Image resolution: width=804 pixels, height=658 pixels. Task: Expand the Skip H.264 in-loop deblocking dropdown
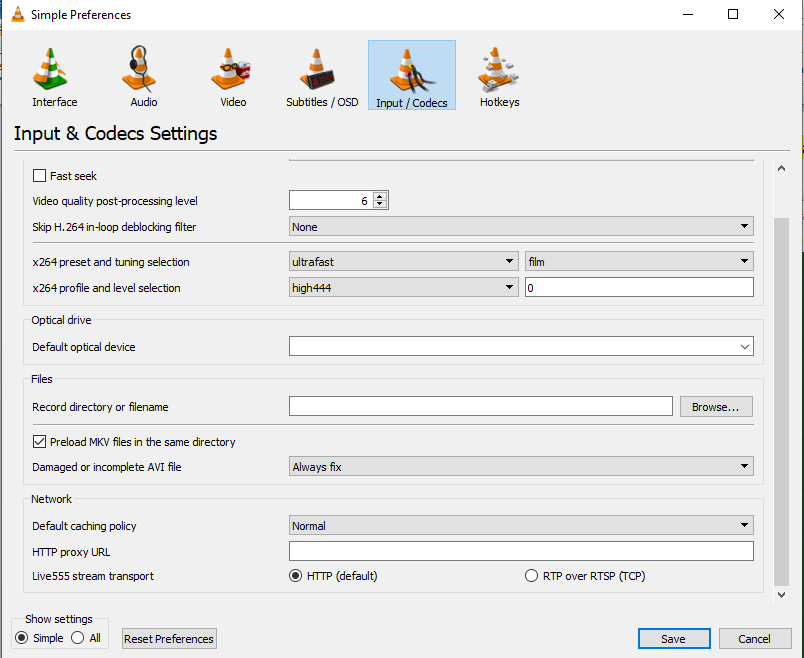[520, 227]
